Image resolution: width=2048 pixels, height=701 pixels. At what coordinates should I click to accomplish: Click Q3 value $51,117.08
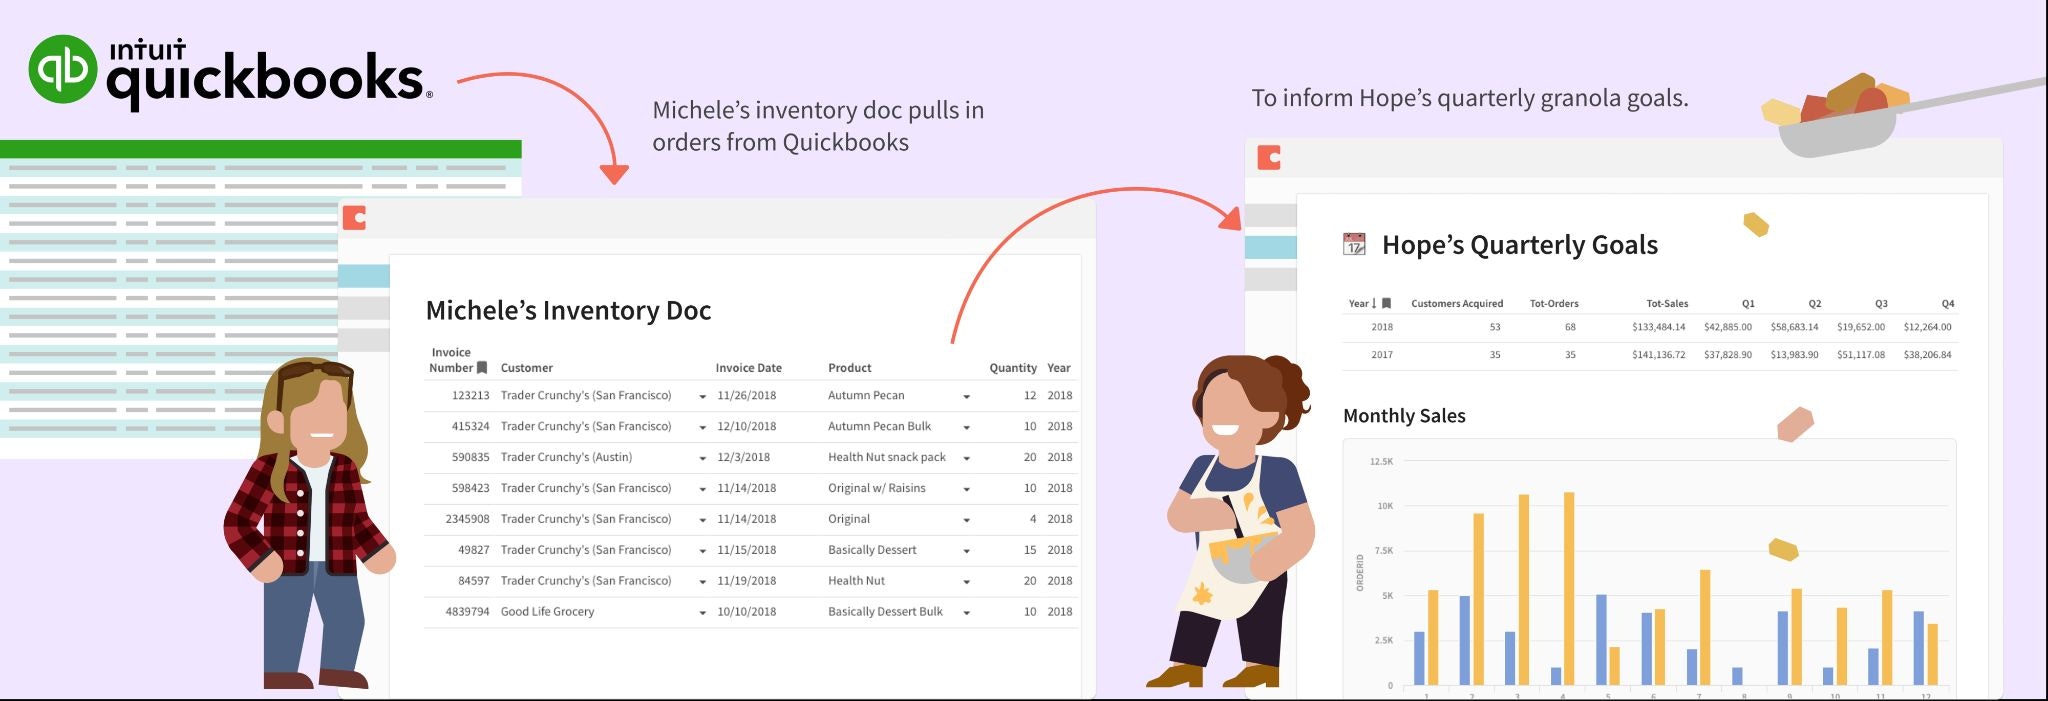click(x=1861, y=355)
